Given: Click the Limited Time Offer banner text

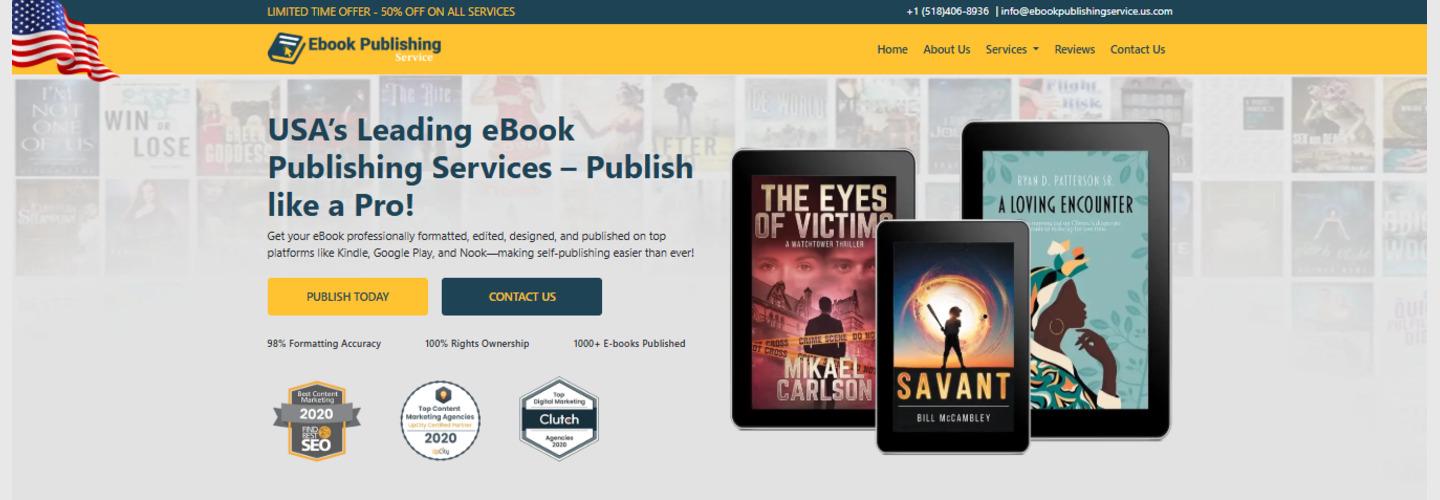Looking at the screenshot, I should tap(391, 12).
